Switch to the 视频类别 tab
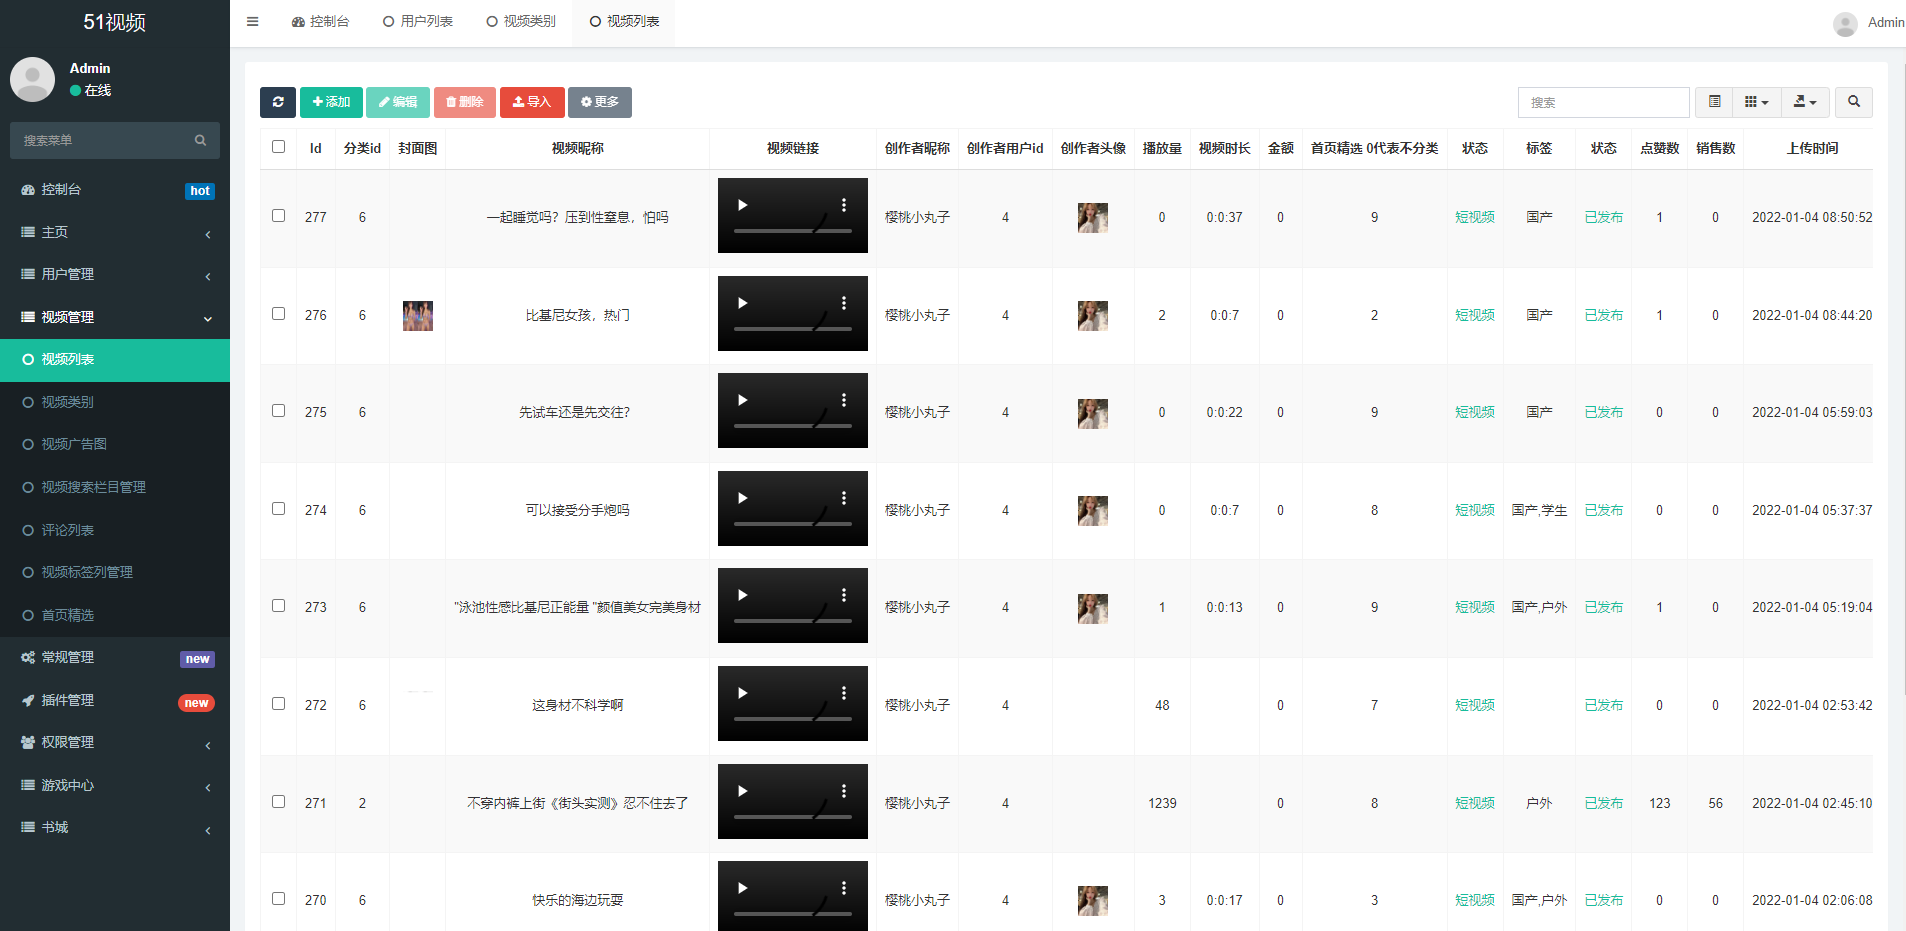This screenshot has width=1906, height=931. coord(519,20)
